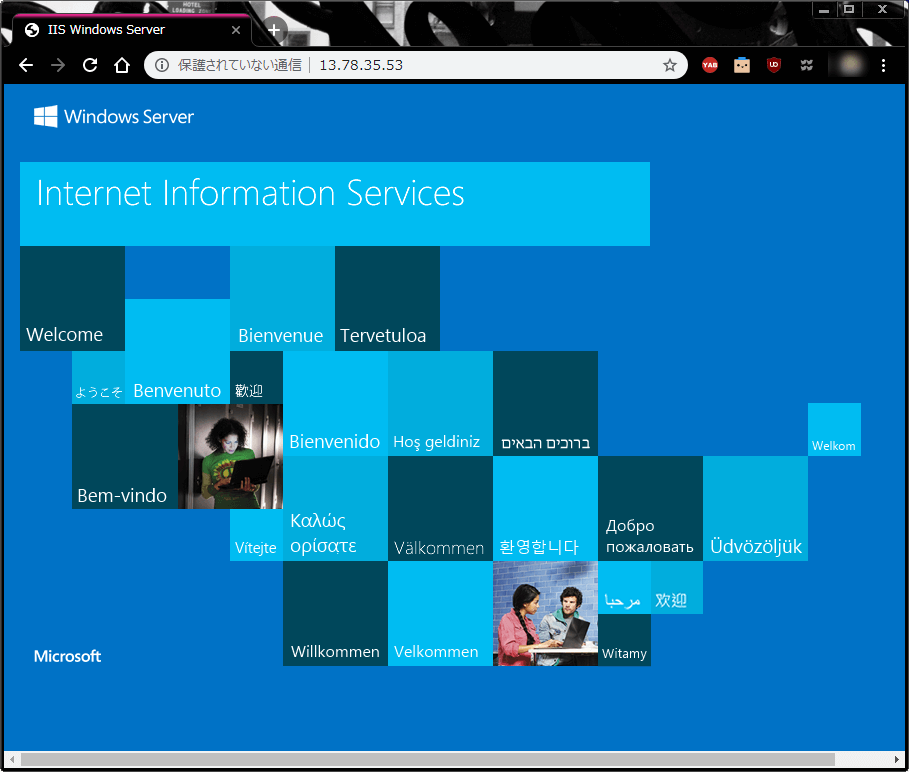Minimize the browser window
Screen dimensions: 909x772
824,9
